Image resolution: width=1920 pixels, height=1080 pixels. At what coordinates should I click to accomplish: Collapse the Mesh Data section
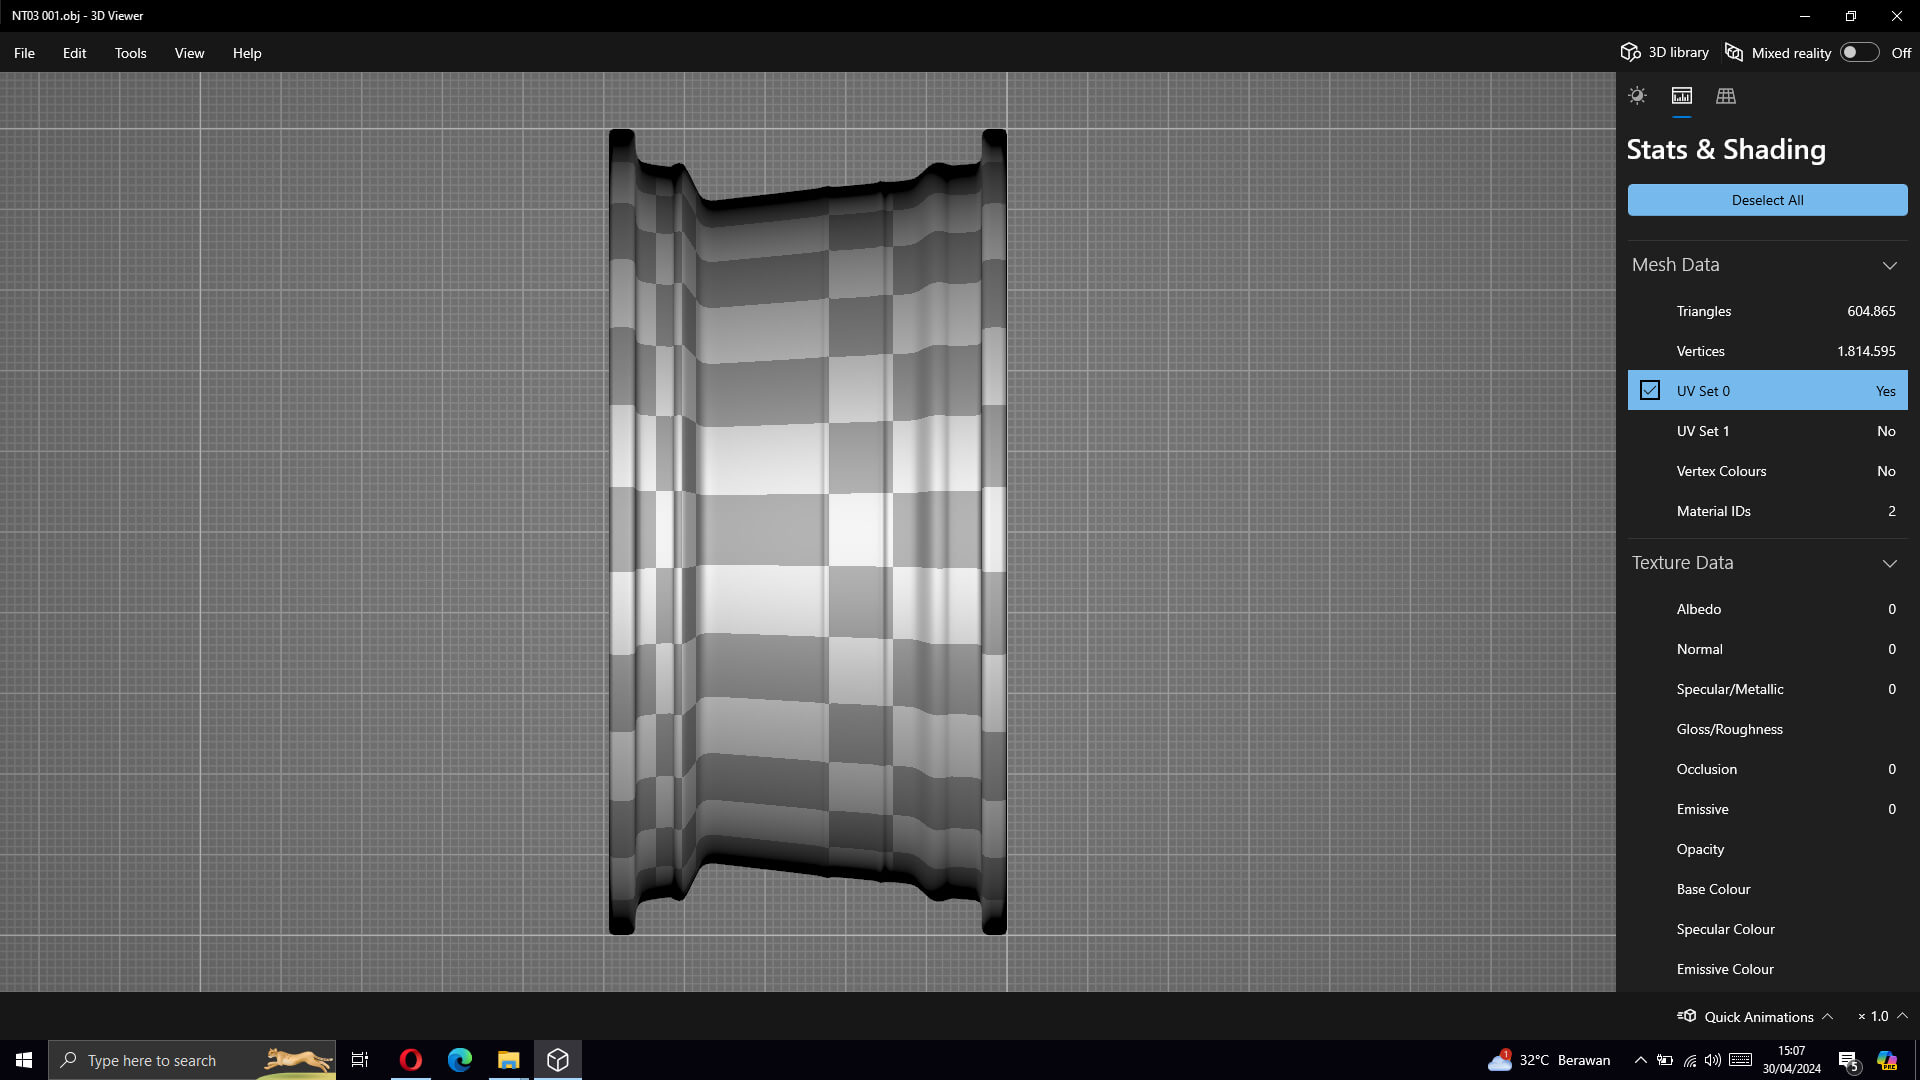coord(1889,265)
